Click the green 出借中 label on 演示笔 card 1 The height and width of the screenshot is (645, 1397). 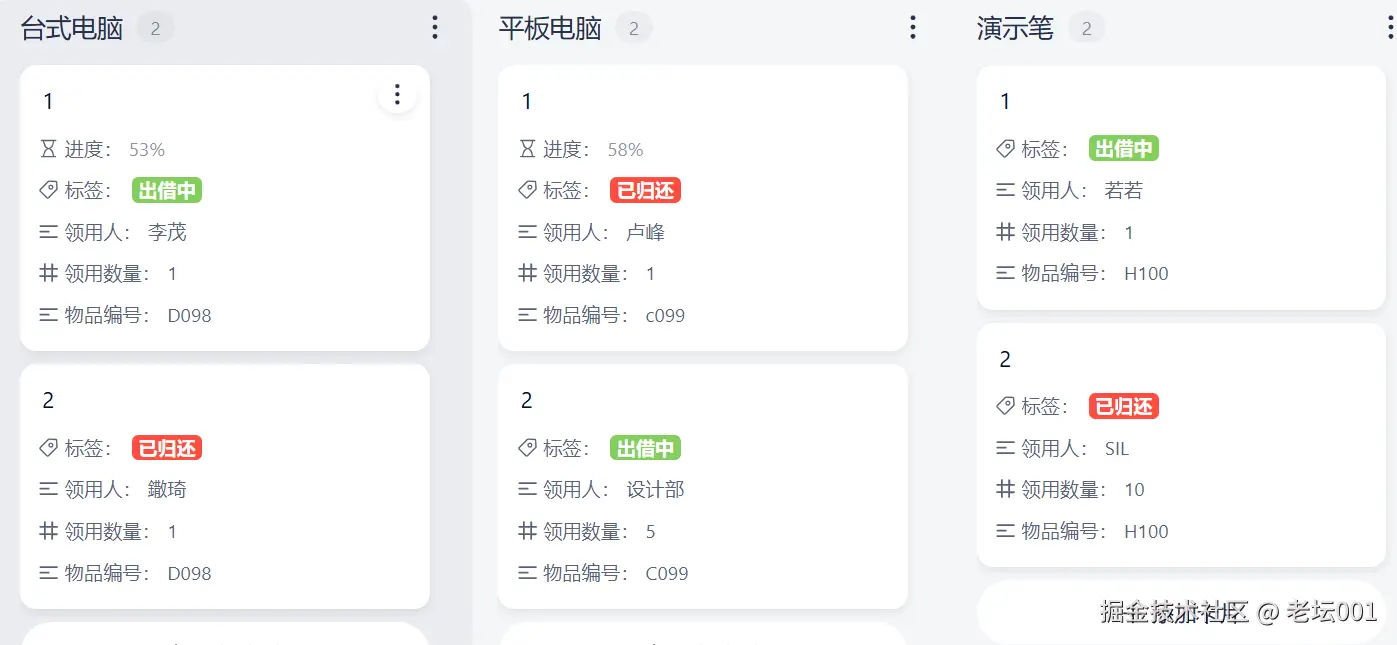click(x=1124, y=148)
